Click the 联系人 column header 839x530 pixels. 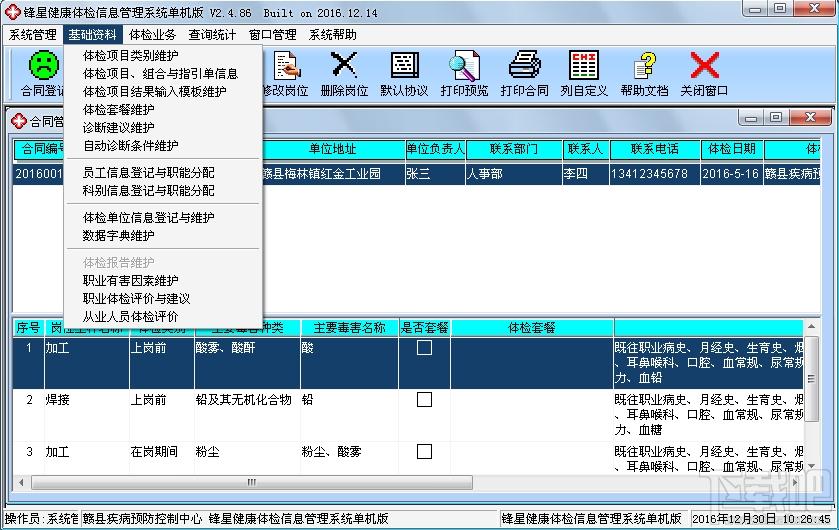pyautogui.click(x=585, y=149)
